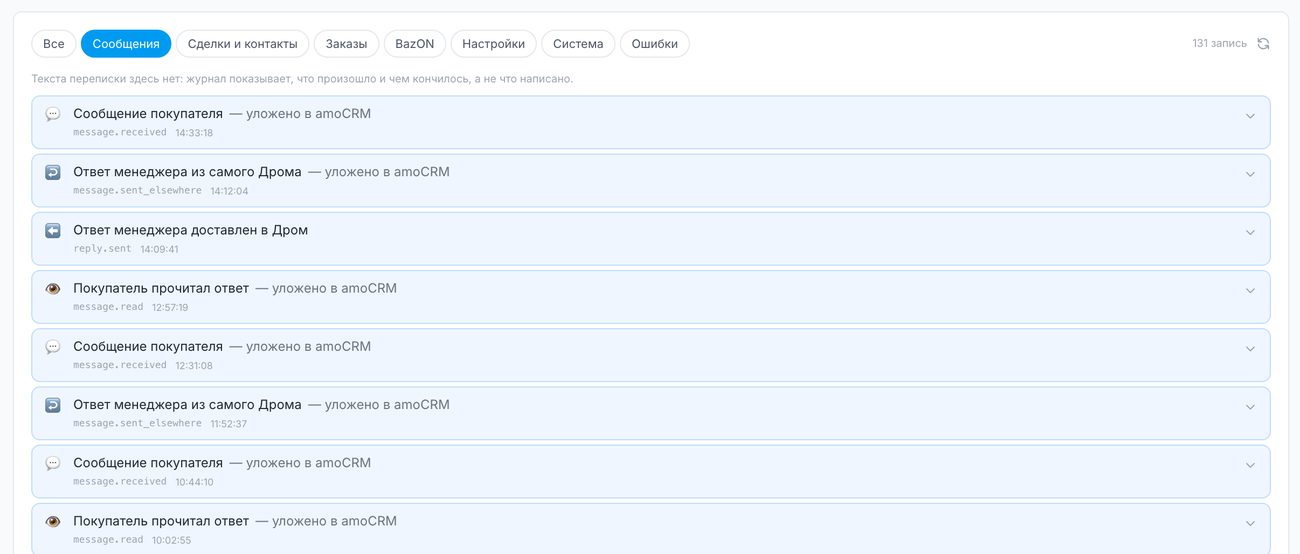The width and height of the screenshot is (1300, 554).
Task: Expand the 12:57:19 message.read row chevron
Action: [1250, 290]
